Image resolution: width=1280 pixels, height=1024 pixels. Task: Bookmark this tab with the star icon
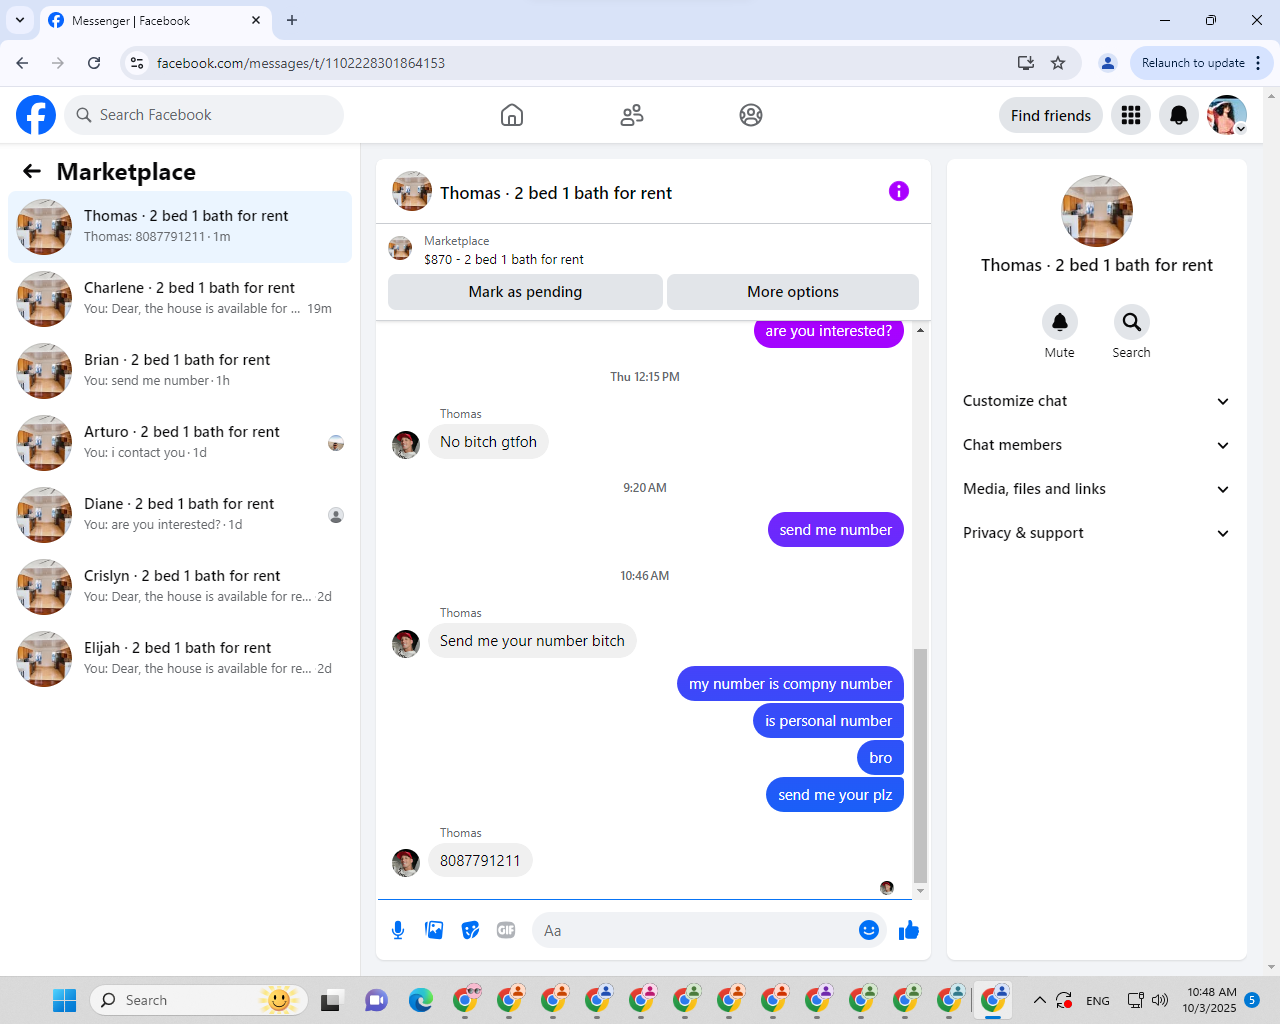[1058, 63]
